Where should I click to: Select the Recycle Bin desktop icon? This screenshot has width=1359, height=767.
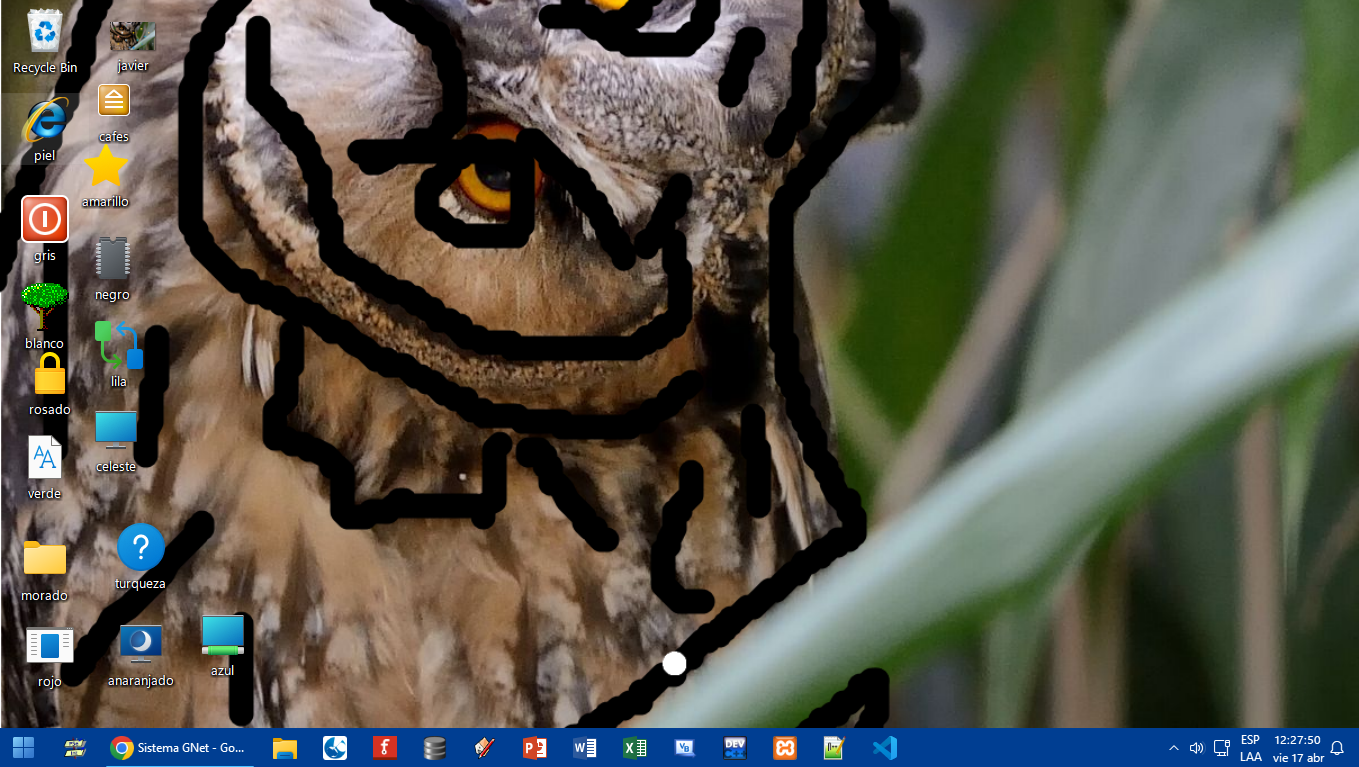(45, 32)
